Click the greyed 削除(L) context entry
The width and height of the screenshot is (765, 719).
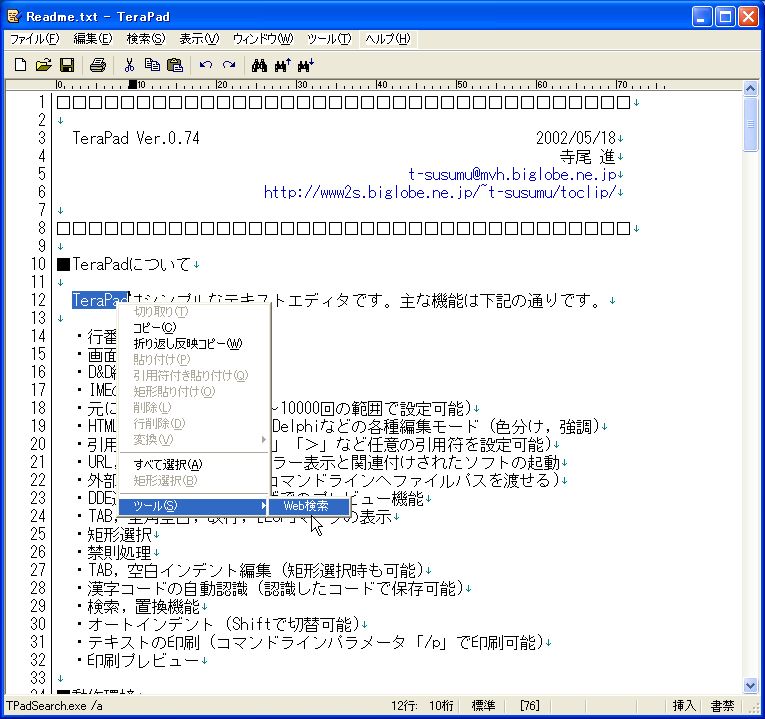click(x=194, y=407)
